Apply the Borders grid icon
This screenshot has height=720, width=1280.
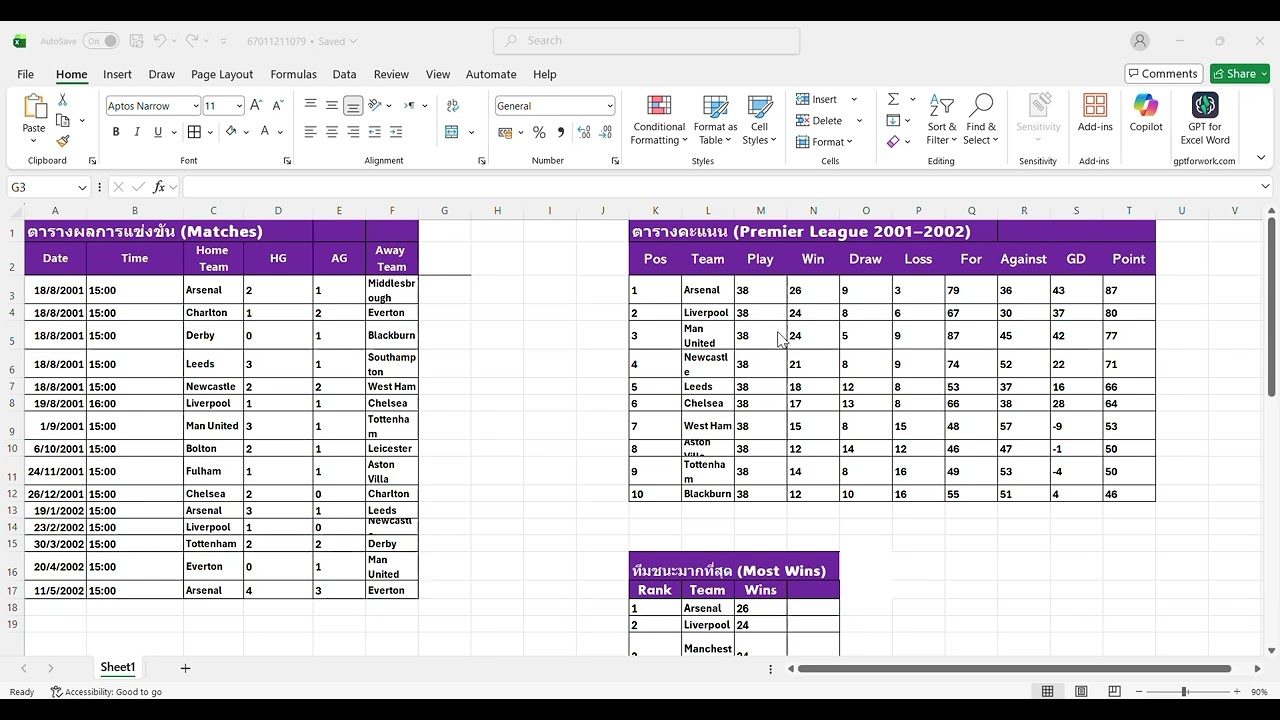point(194,132)
